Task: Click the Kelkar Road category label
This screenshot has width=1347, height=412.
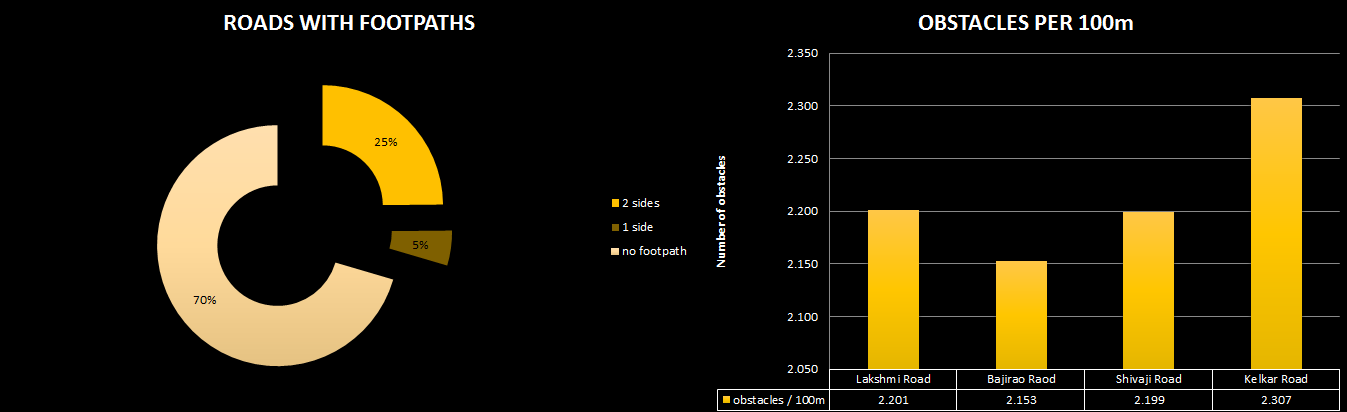Action: (1277, 379)
